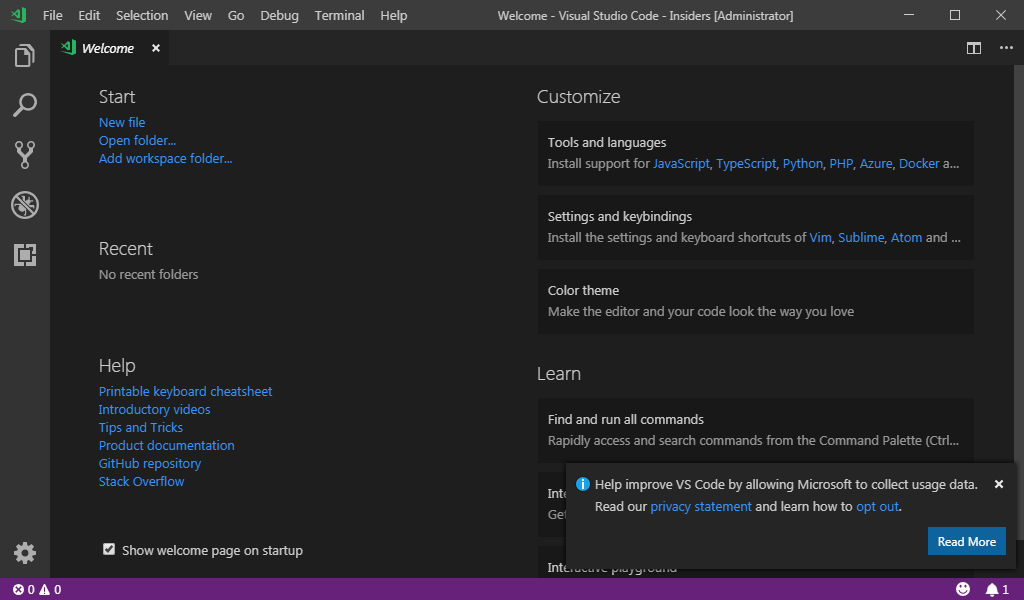Open the Search view in activity bar
Image resolution: width=1024 pixels, height=600 pixels.
pyautogui.click(x=25, y=105)
